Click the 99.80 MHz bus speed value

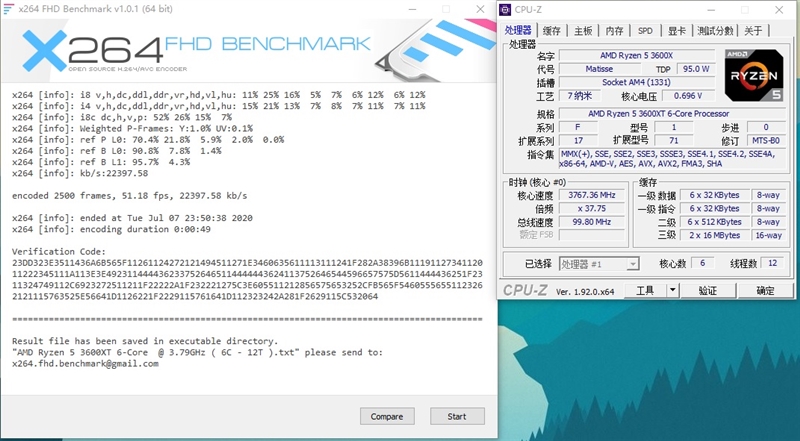click(592, 222)
